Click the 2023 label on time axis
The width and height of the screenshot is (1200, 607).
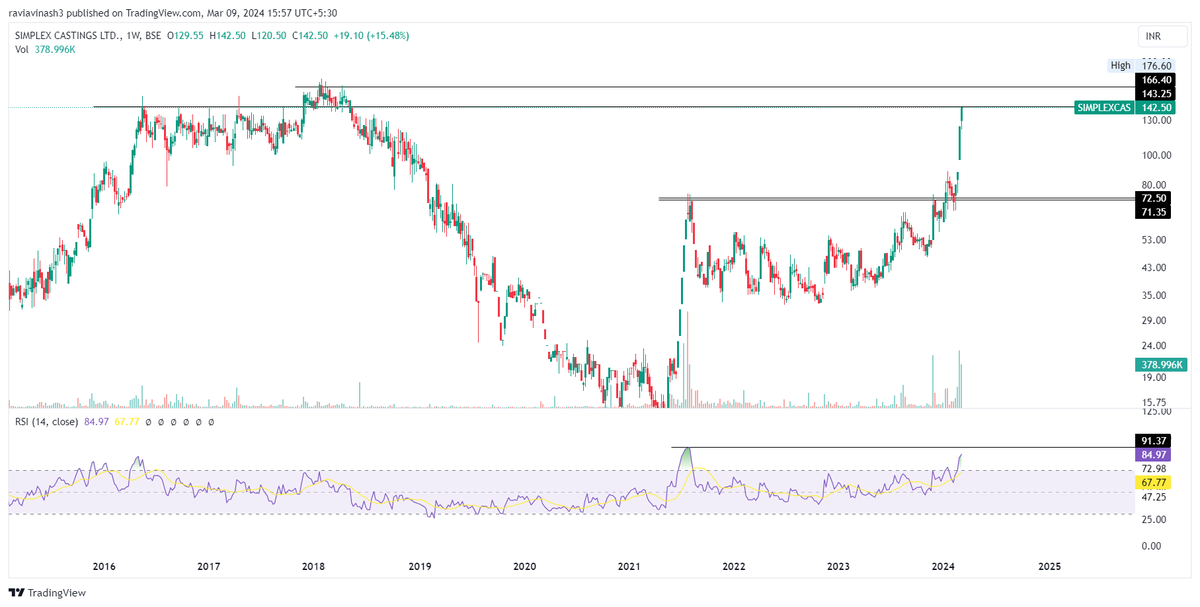pyautogui.click(x=839, y=566)
